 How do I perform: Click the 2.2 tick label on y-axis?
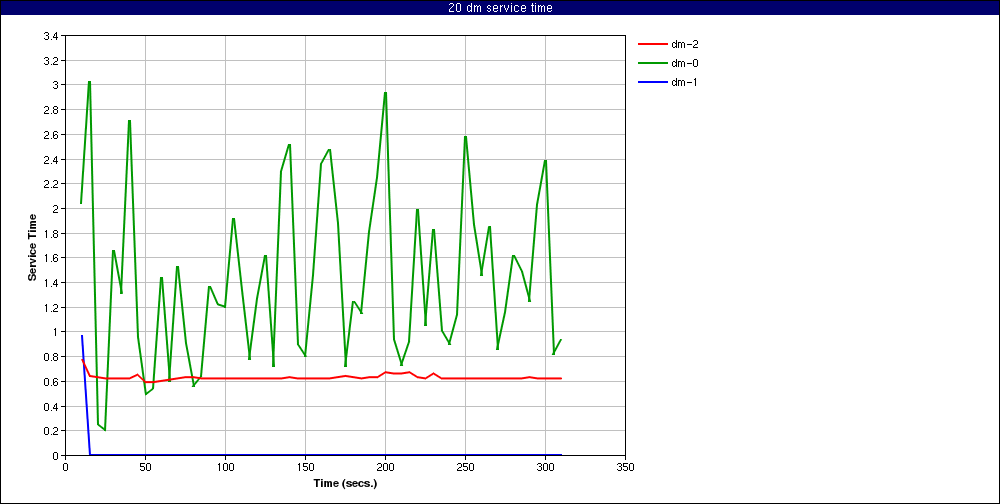50,184
